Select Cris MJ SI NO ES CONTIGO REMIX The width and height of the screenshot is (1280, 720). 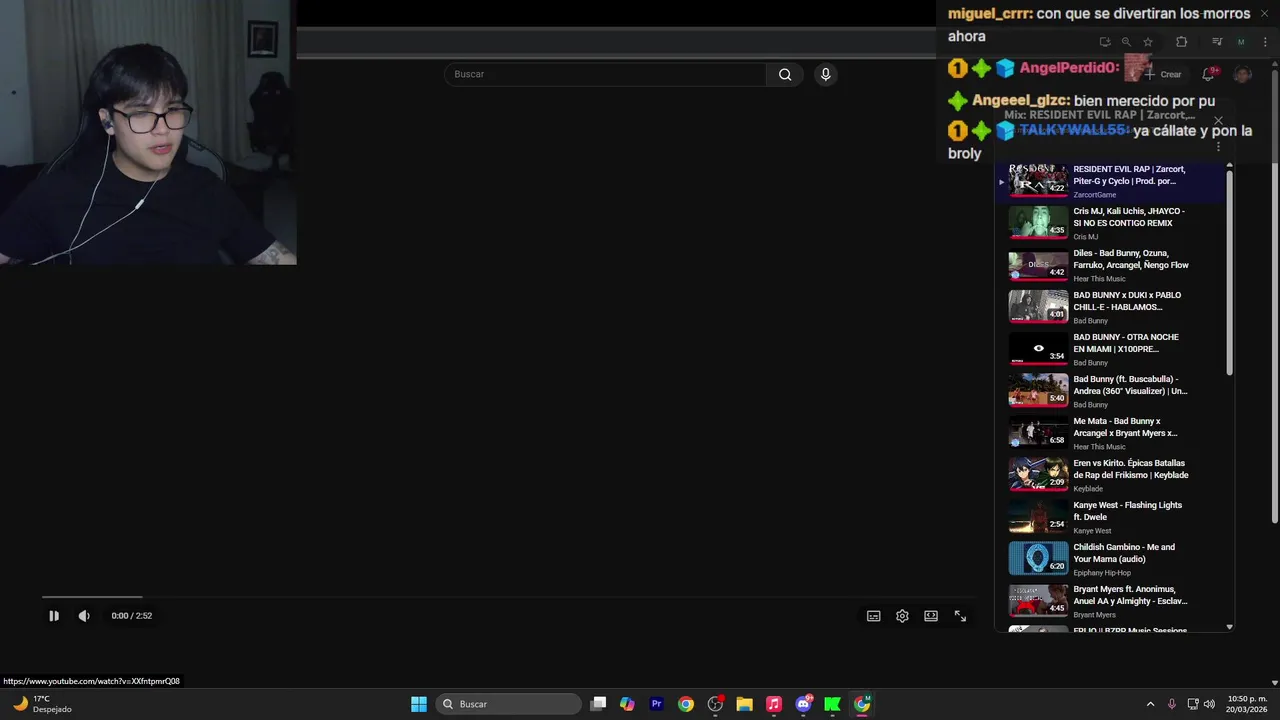(x=1110, y=224)
